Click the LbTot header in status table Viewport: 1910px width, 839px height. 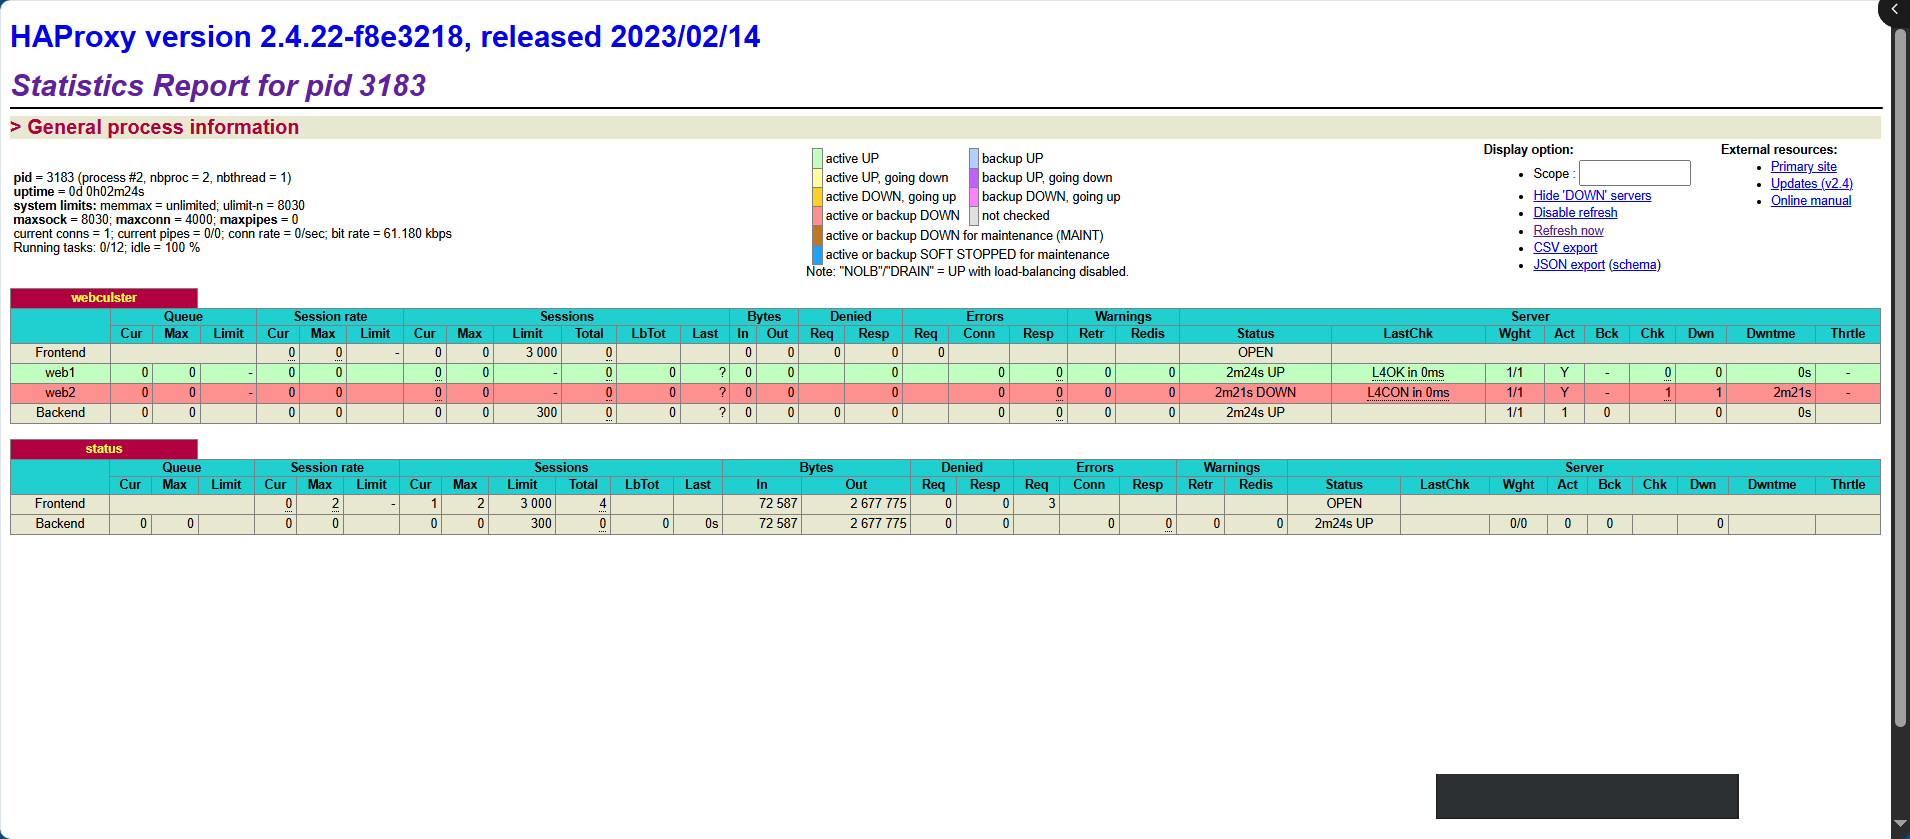coord(642,485)
